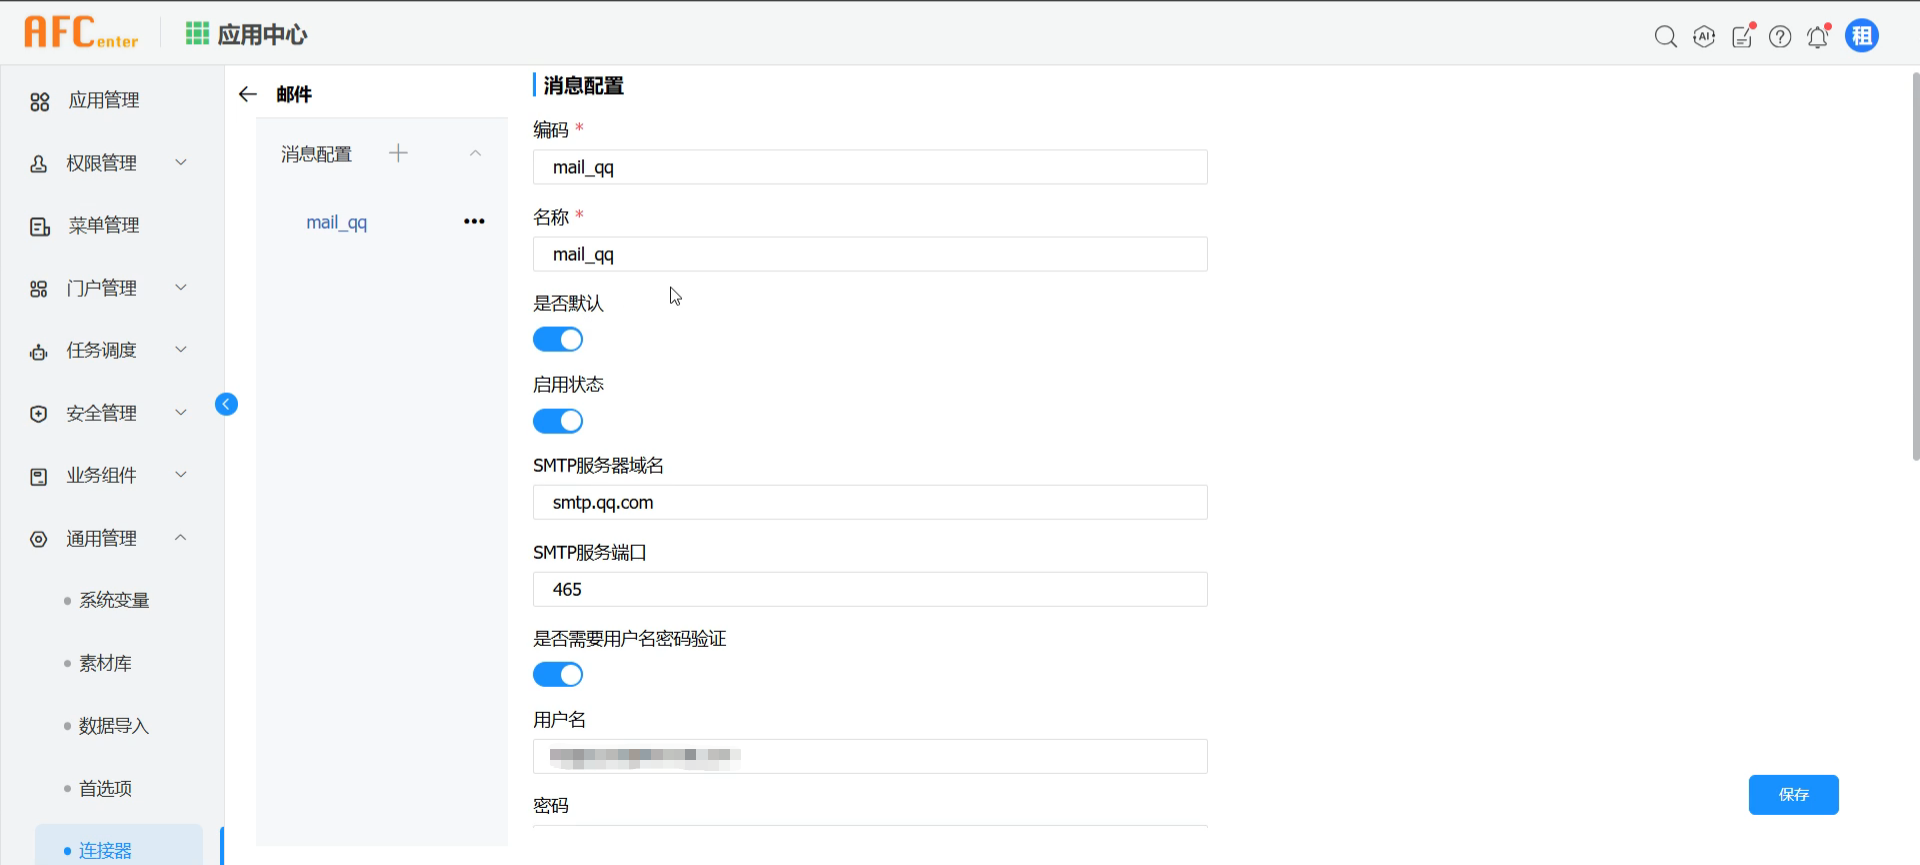
Task: Open the mail_qq three-dot more menu
Action: 474,222
